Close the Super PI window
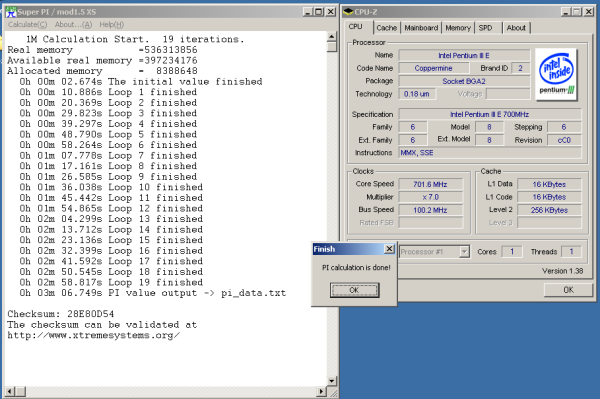The height and width of the screenshot is (399, 600). click(x=331, y=12)
